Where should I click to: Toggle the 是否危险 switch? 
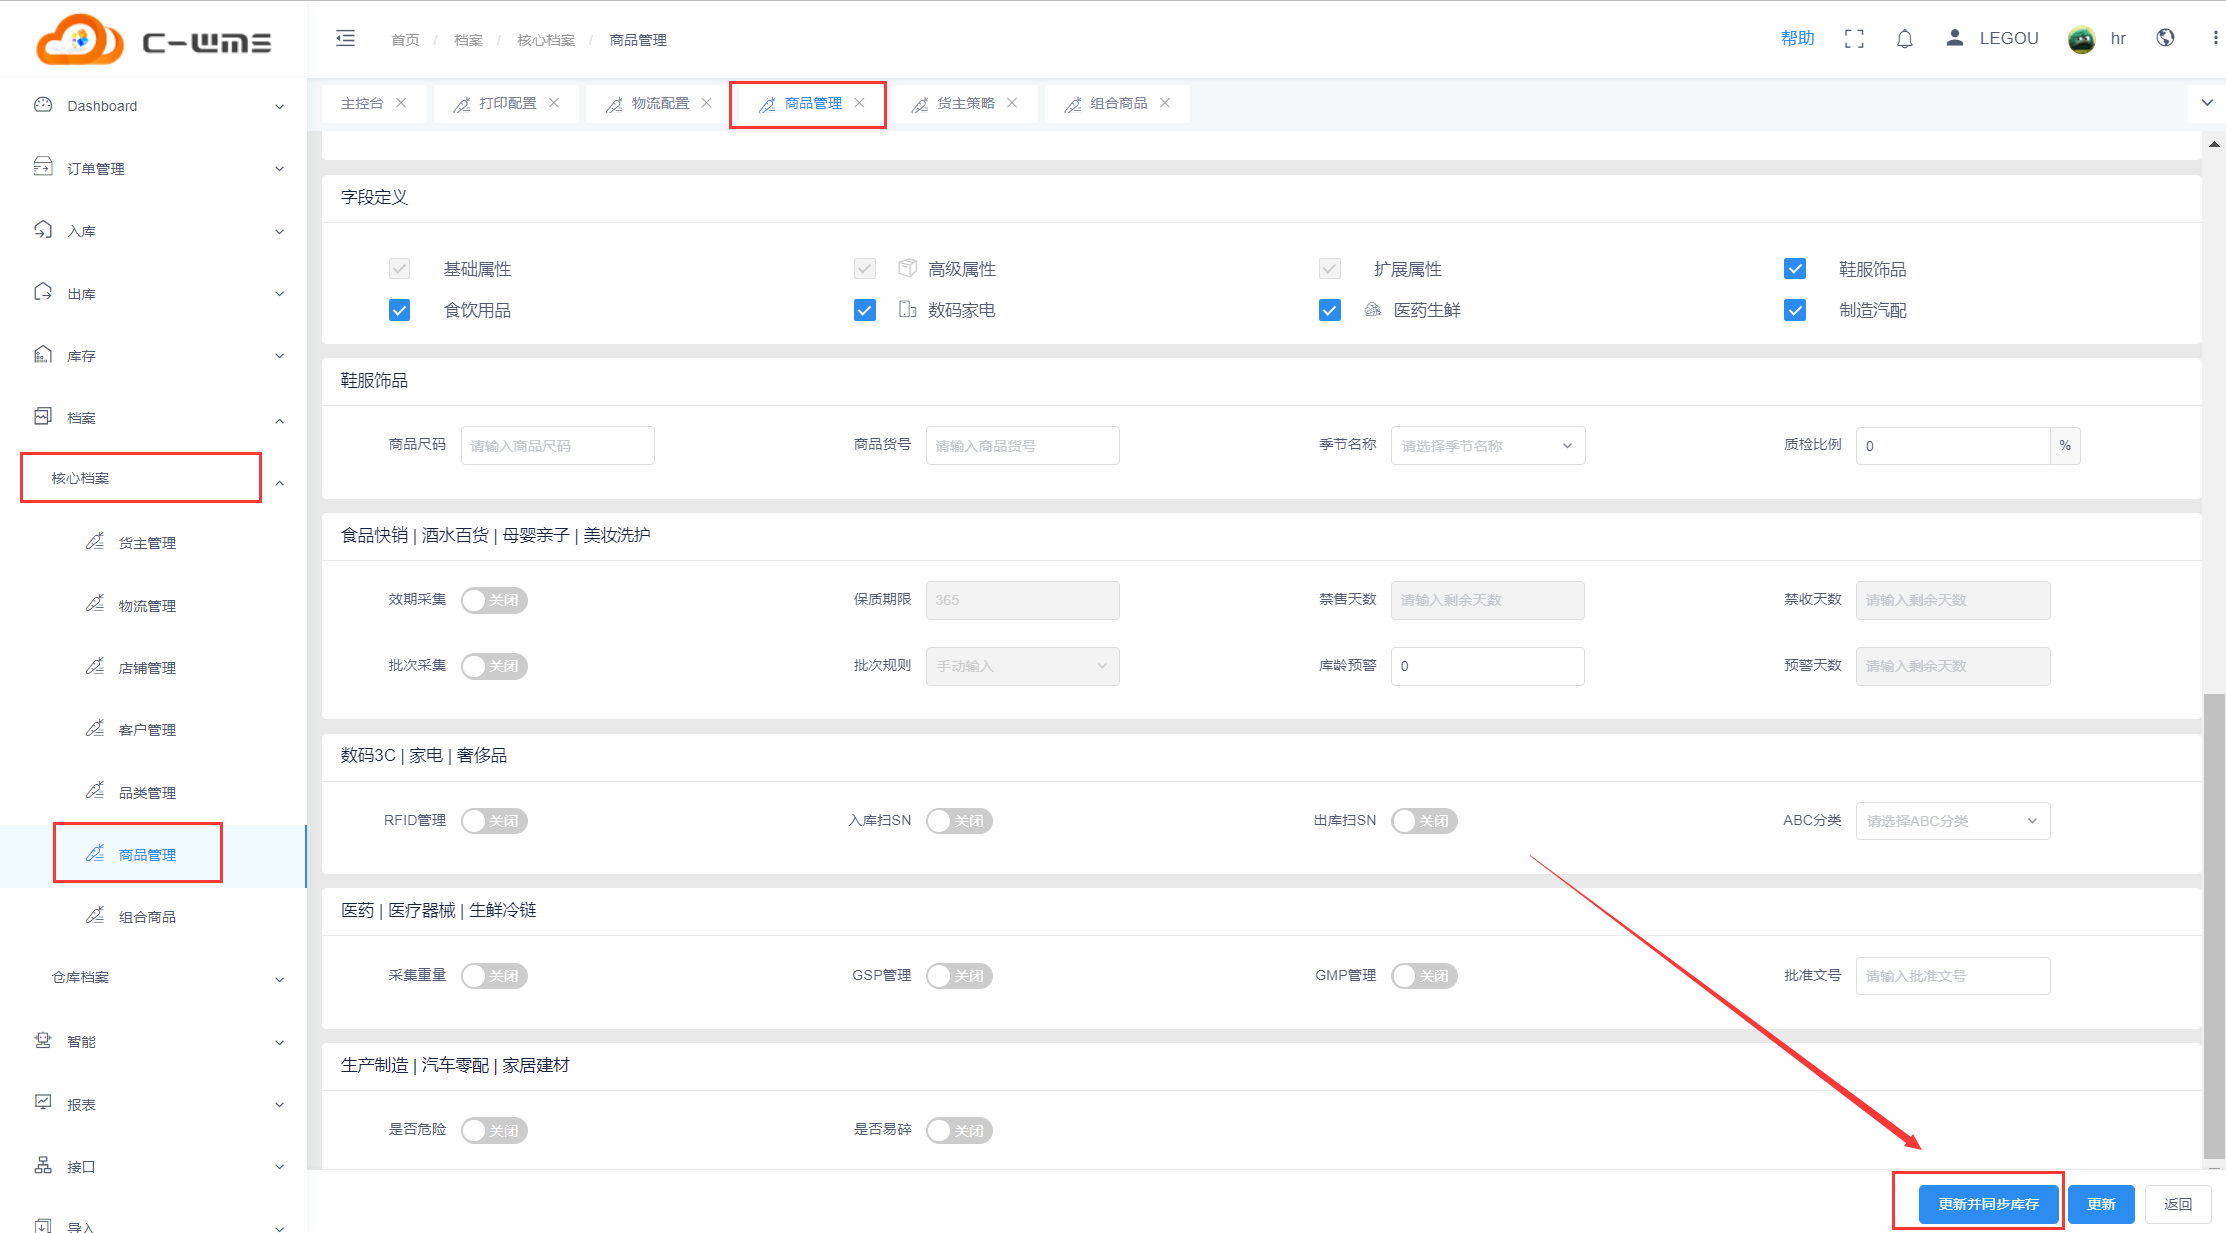click(494, 1131)
